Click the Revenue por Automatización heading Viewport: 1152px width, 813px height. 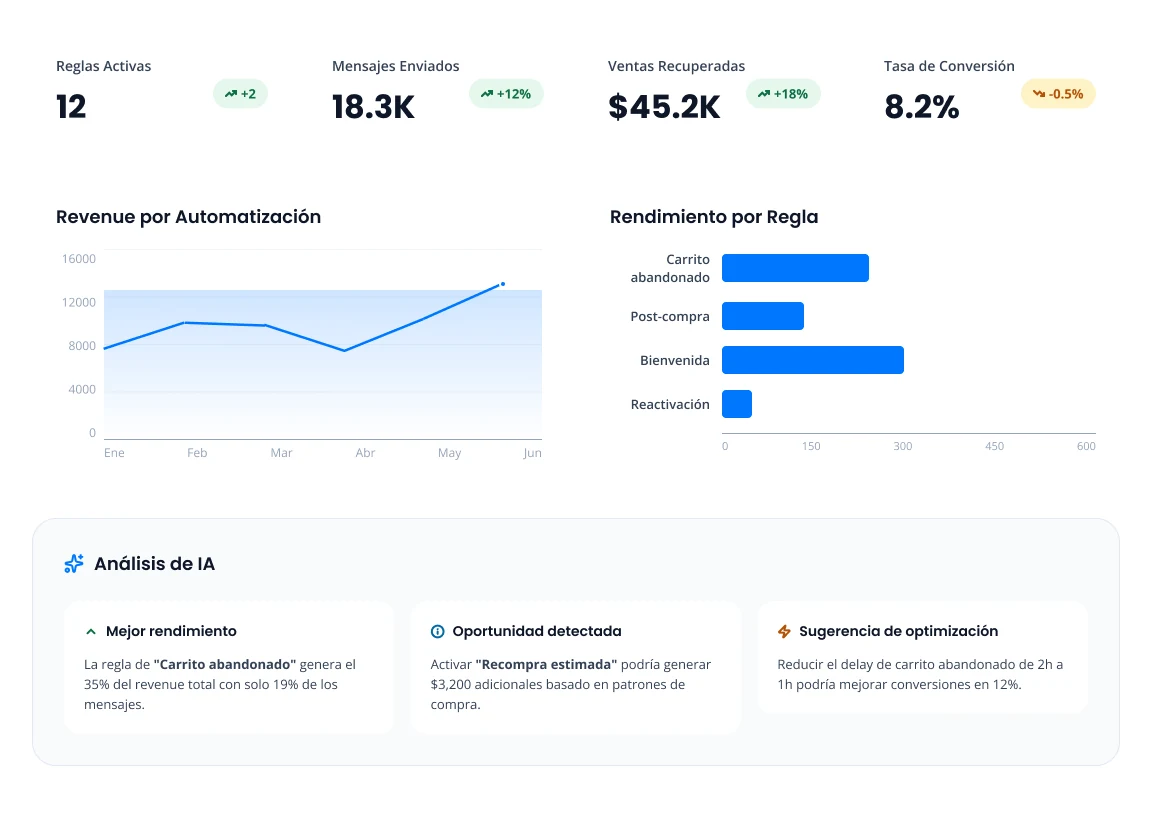pyautogui.click(x=189, y=217)
